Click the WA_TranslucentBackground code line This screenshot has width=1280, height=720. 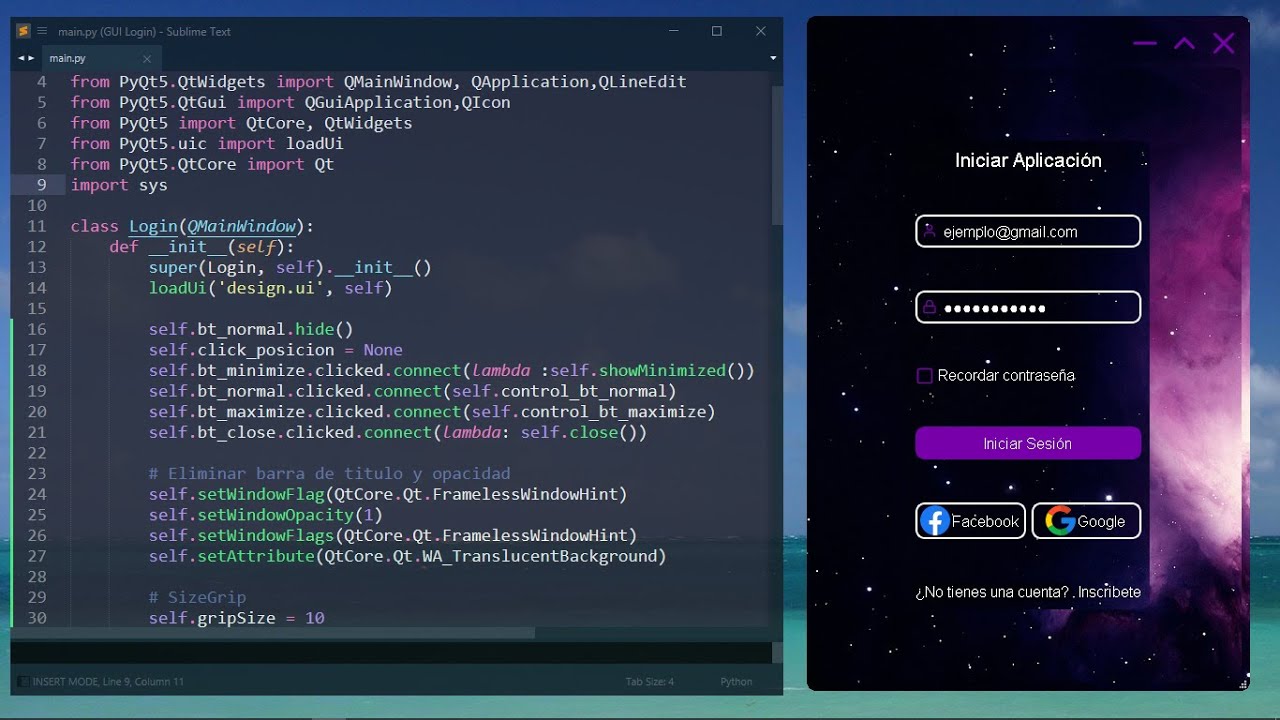(408, 556)
